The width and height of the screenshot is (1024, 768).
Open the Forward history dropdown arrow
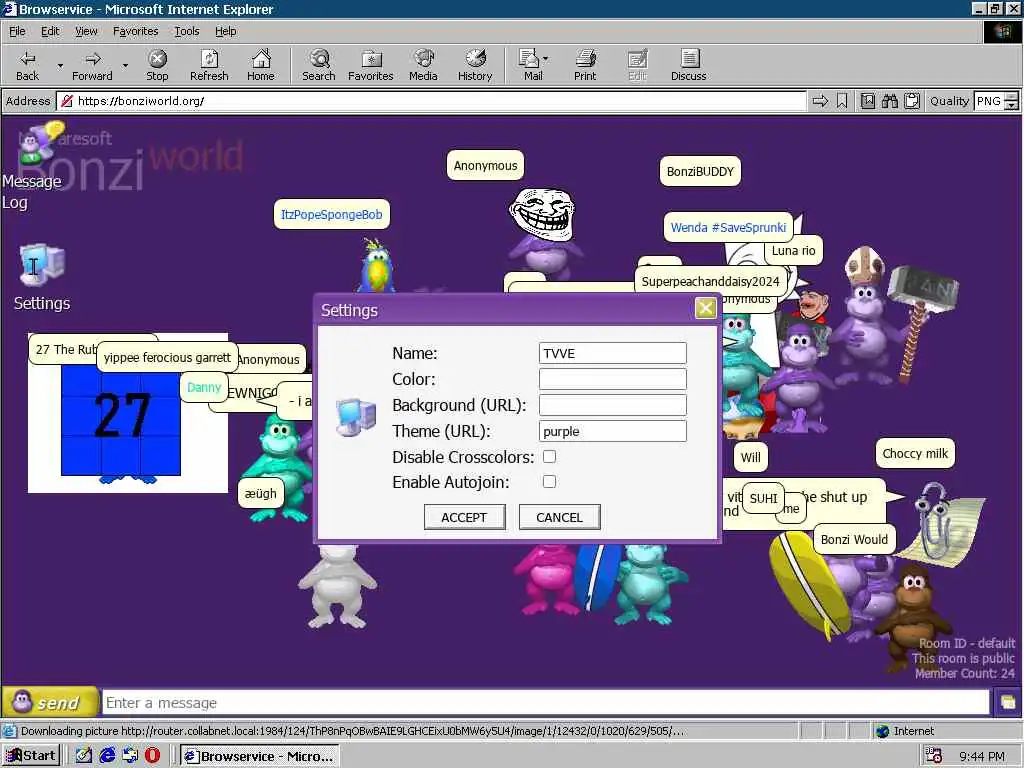(x=125, y=65)
